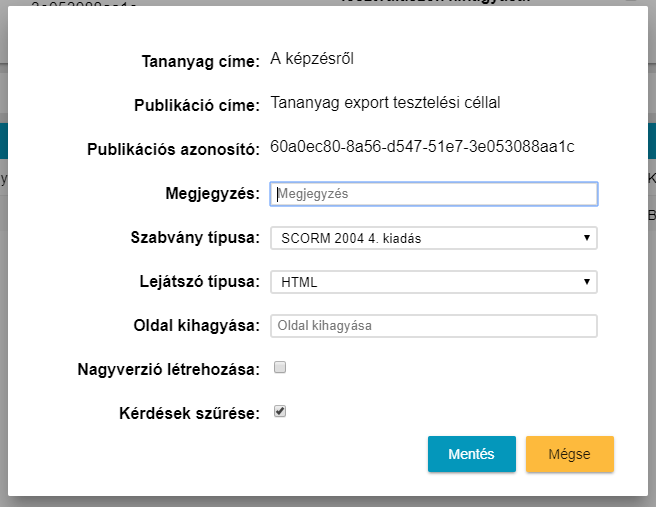This screenshot has height=507, width=656.
Task: Open the Szabvány típusa dropdown
Action: click(x=434, y=238)
